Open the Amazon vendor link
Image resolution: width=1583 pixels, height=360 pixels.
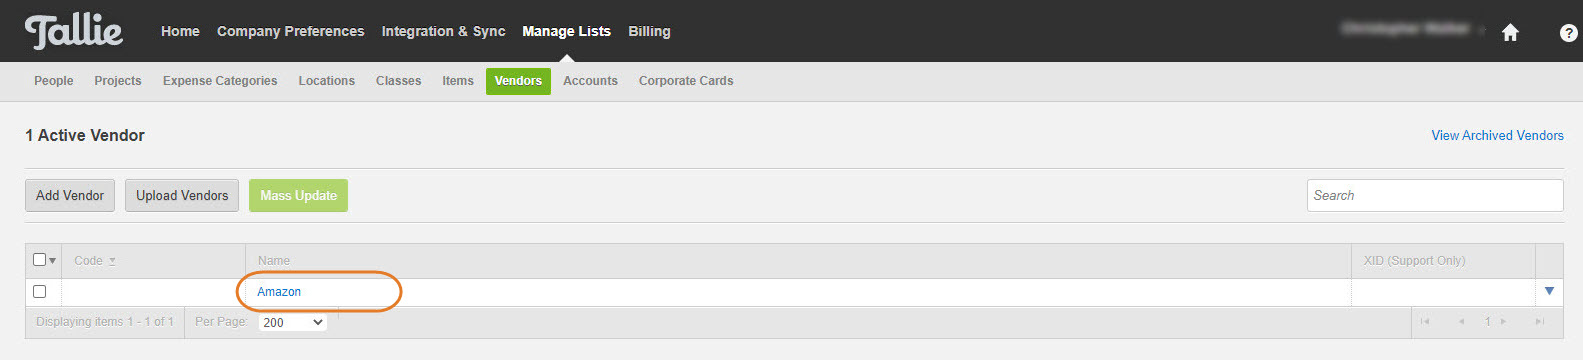(x=279, y=292)
